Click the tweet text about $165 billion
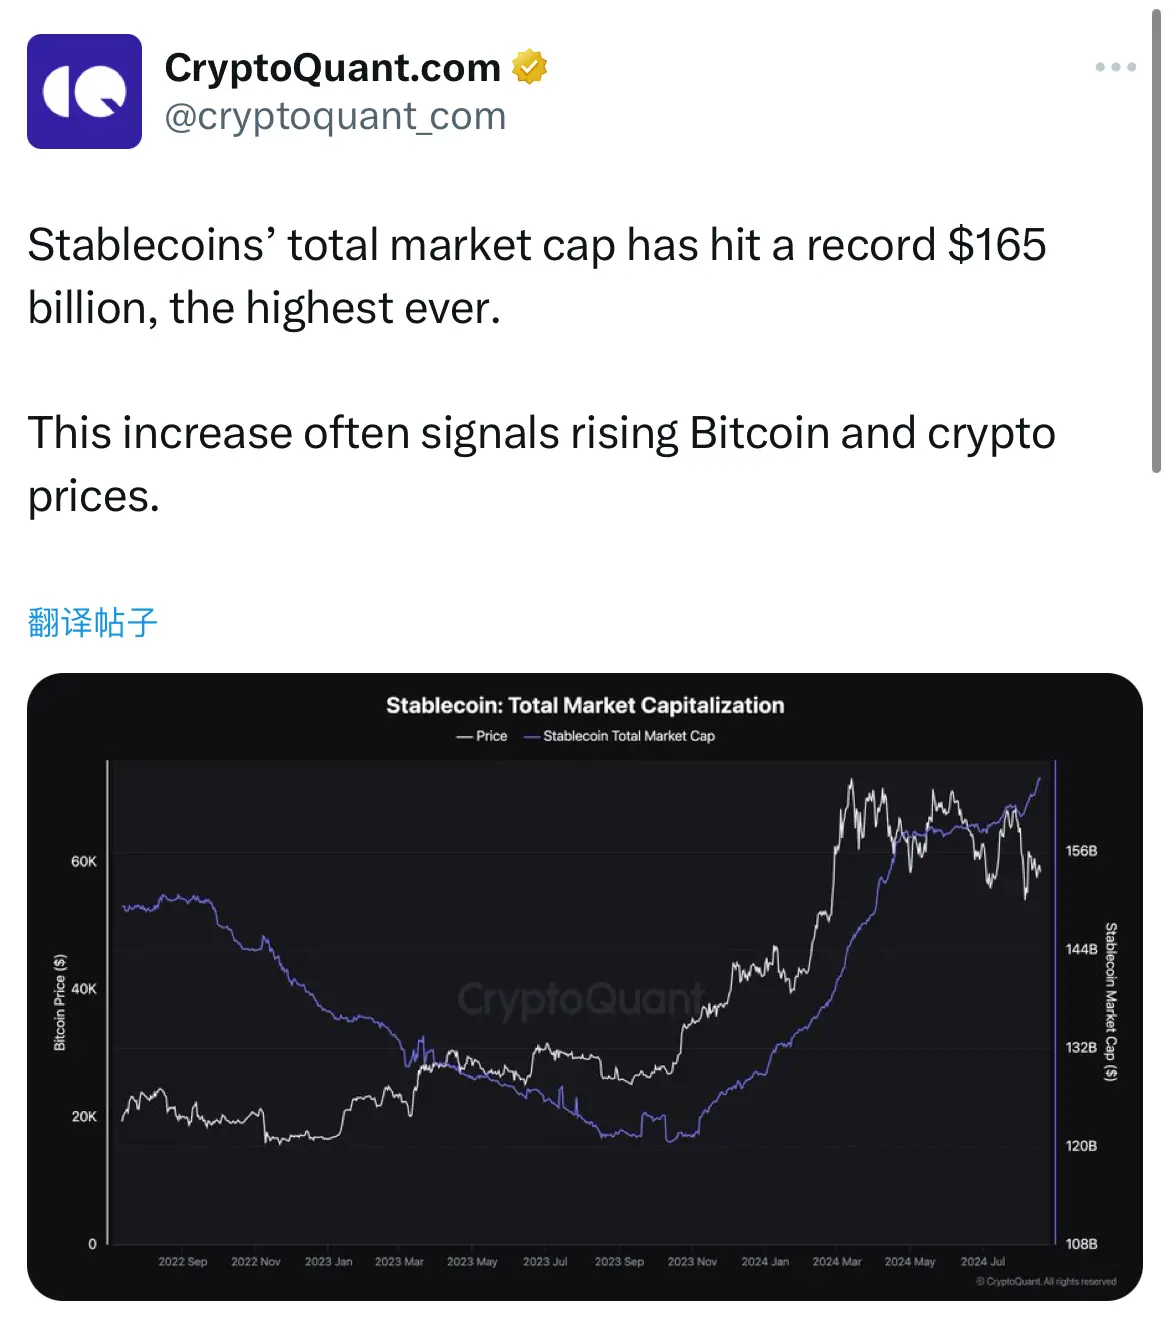1170x1341 pixels. (x=537, y=276)
